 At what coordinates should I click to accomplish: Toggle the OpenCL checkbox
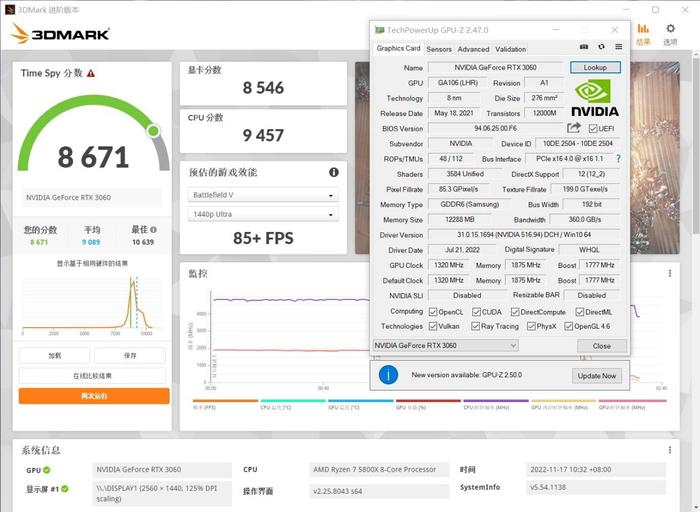tap(433, 312)
